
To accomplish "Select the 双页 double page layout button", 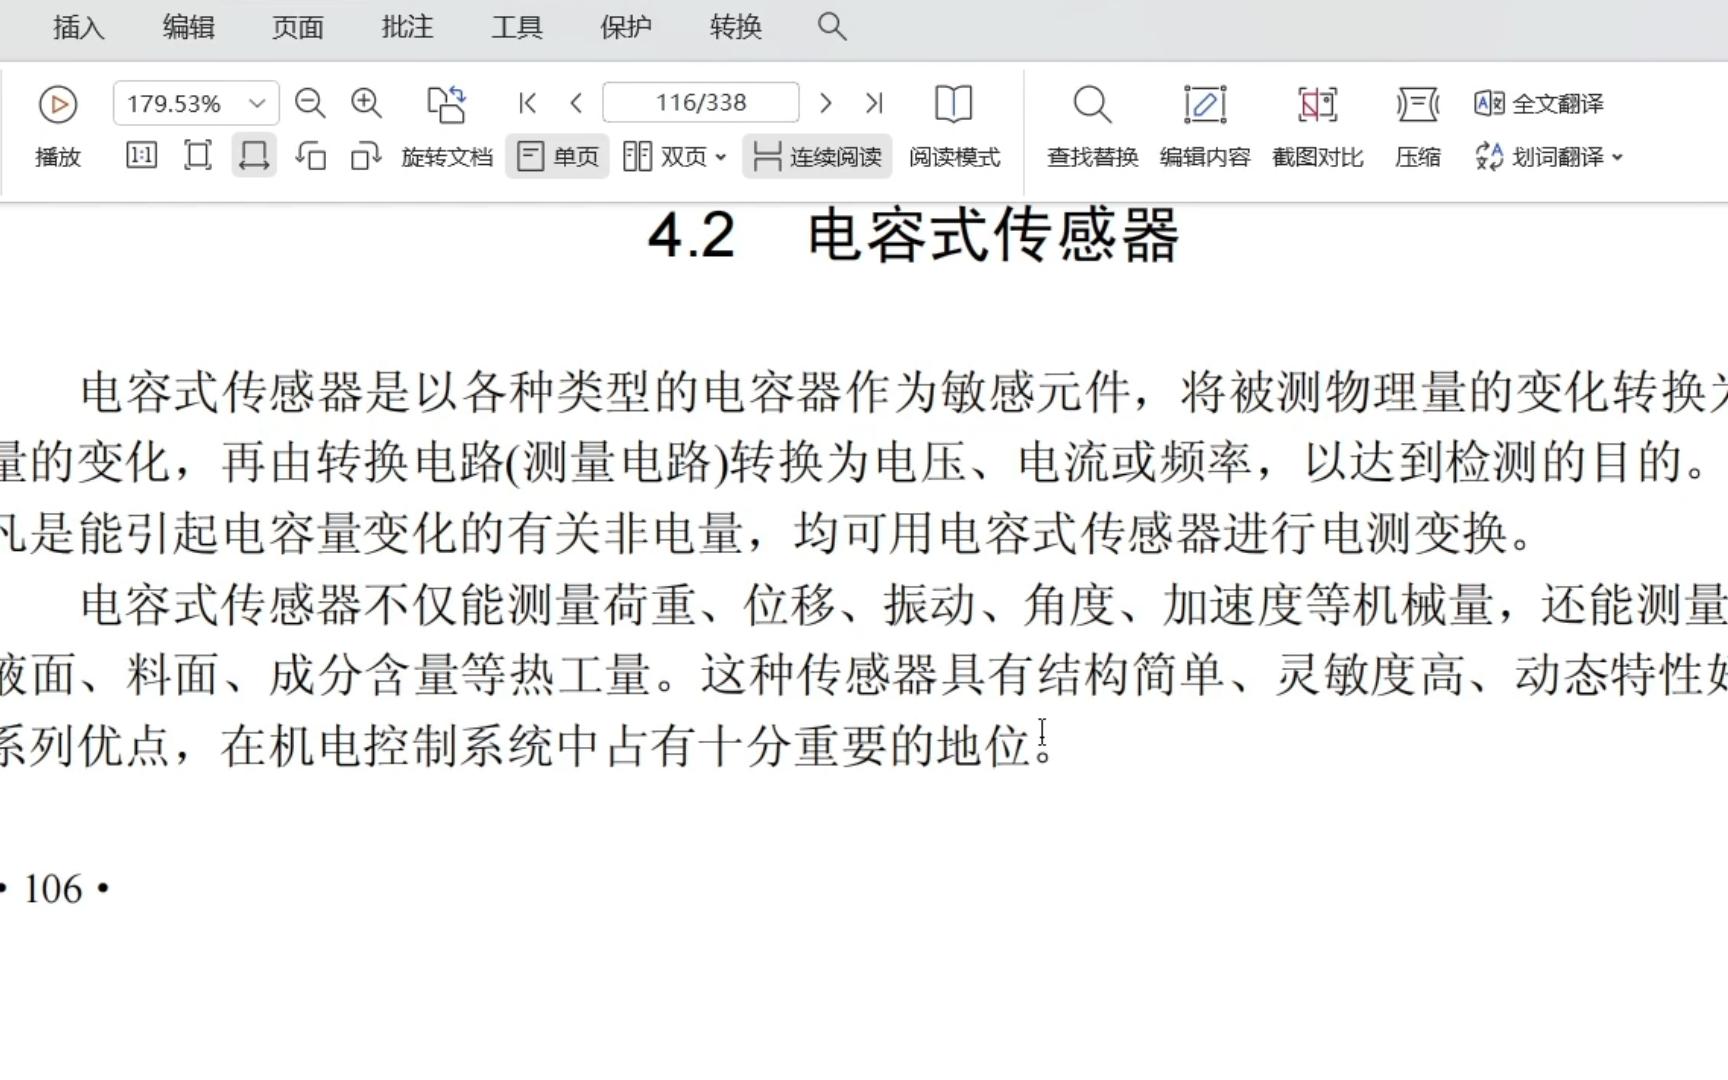I will pyautogui.click(x=664, y=157).
